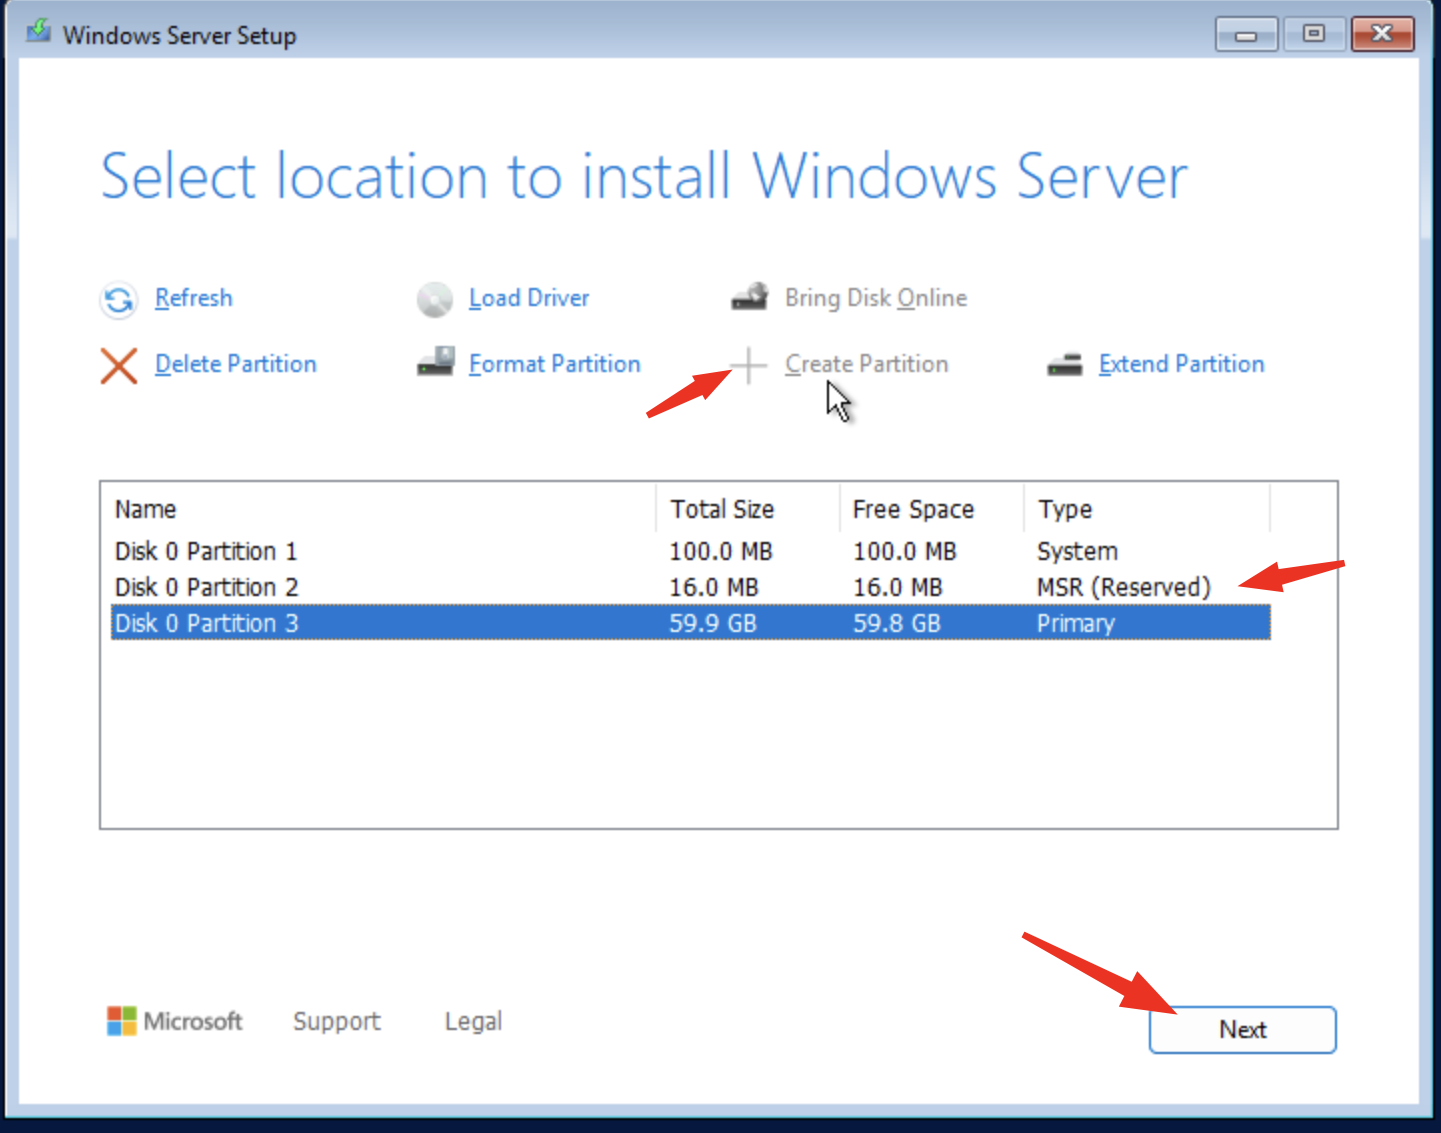1441x1133 pixels.
Task: Click the Windows Server Setup title icon
Action: click(39, 33)
